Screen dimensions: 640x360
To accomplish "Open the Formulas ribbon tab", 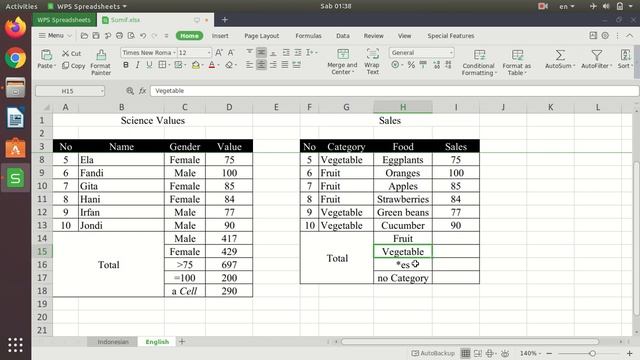I will 308,36.
